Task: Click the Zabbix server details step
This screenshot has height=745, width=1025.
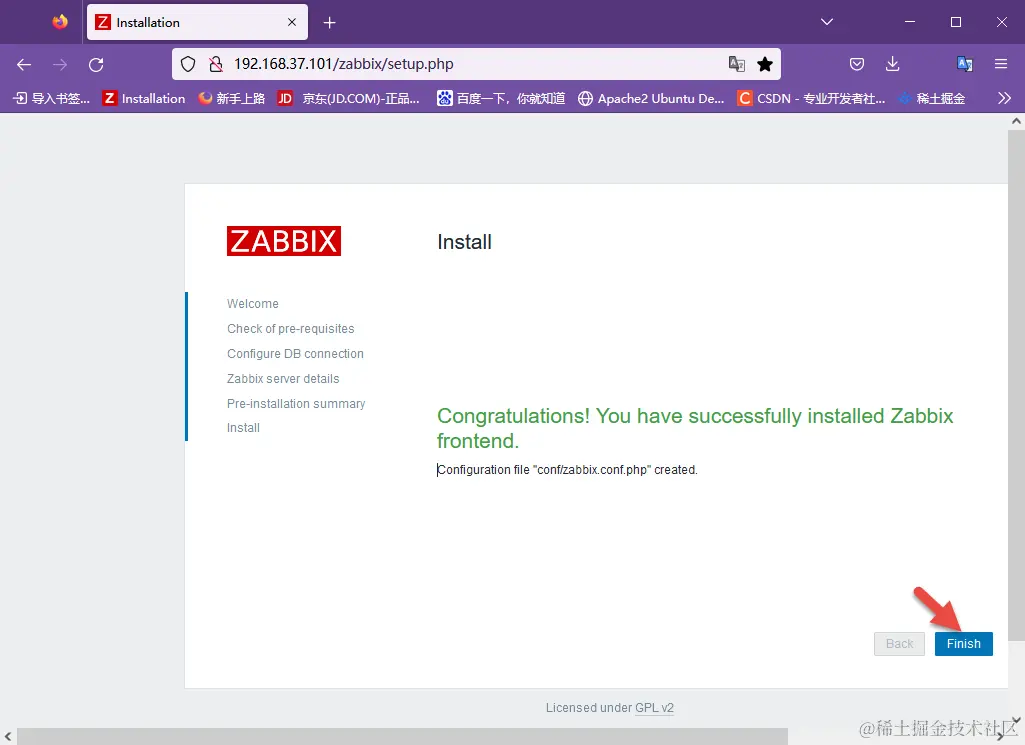Action: click(283, 379)
